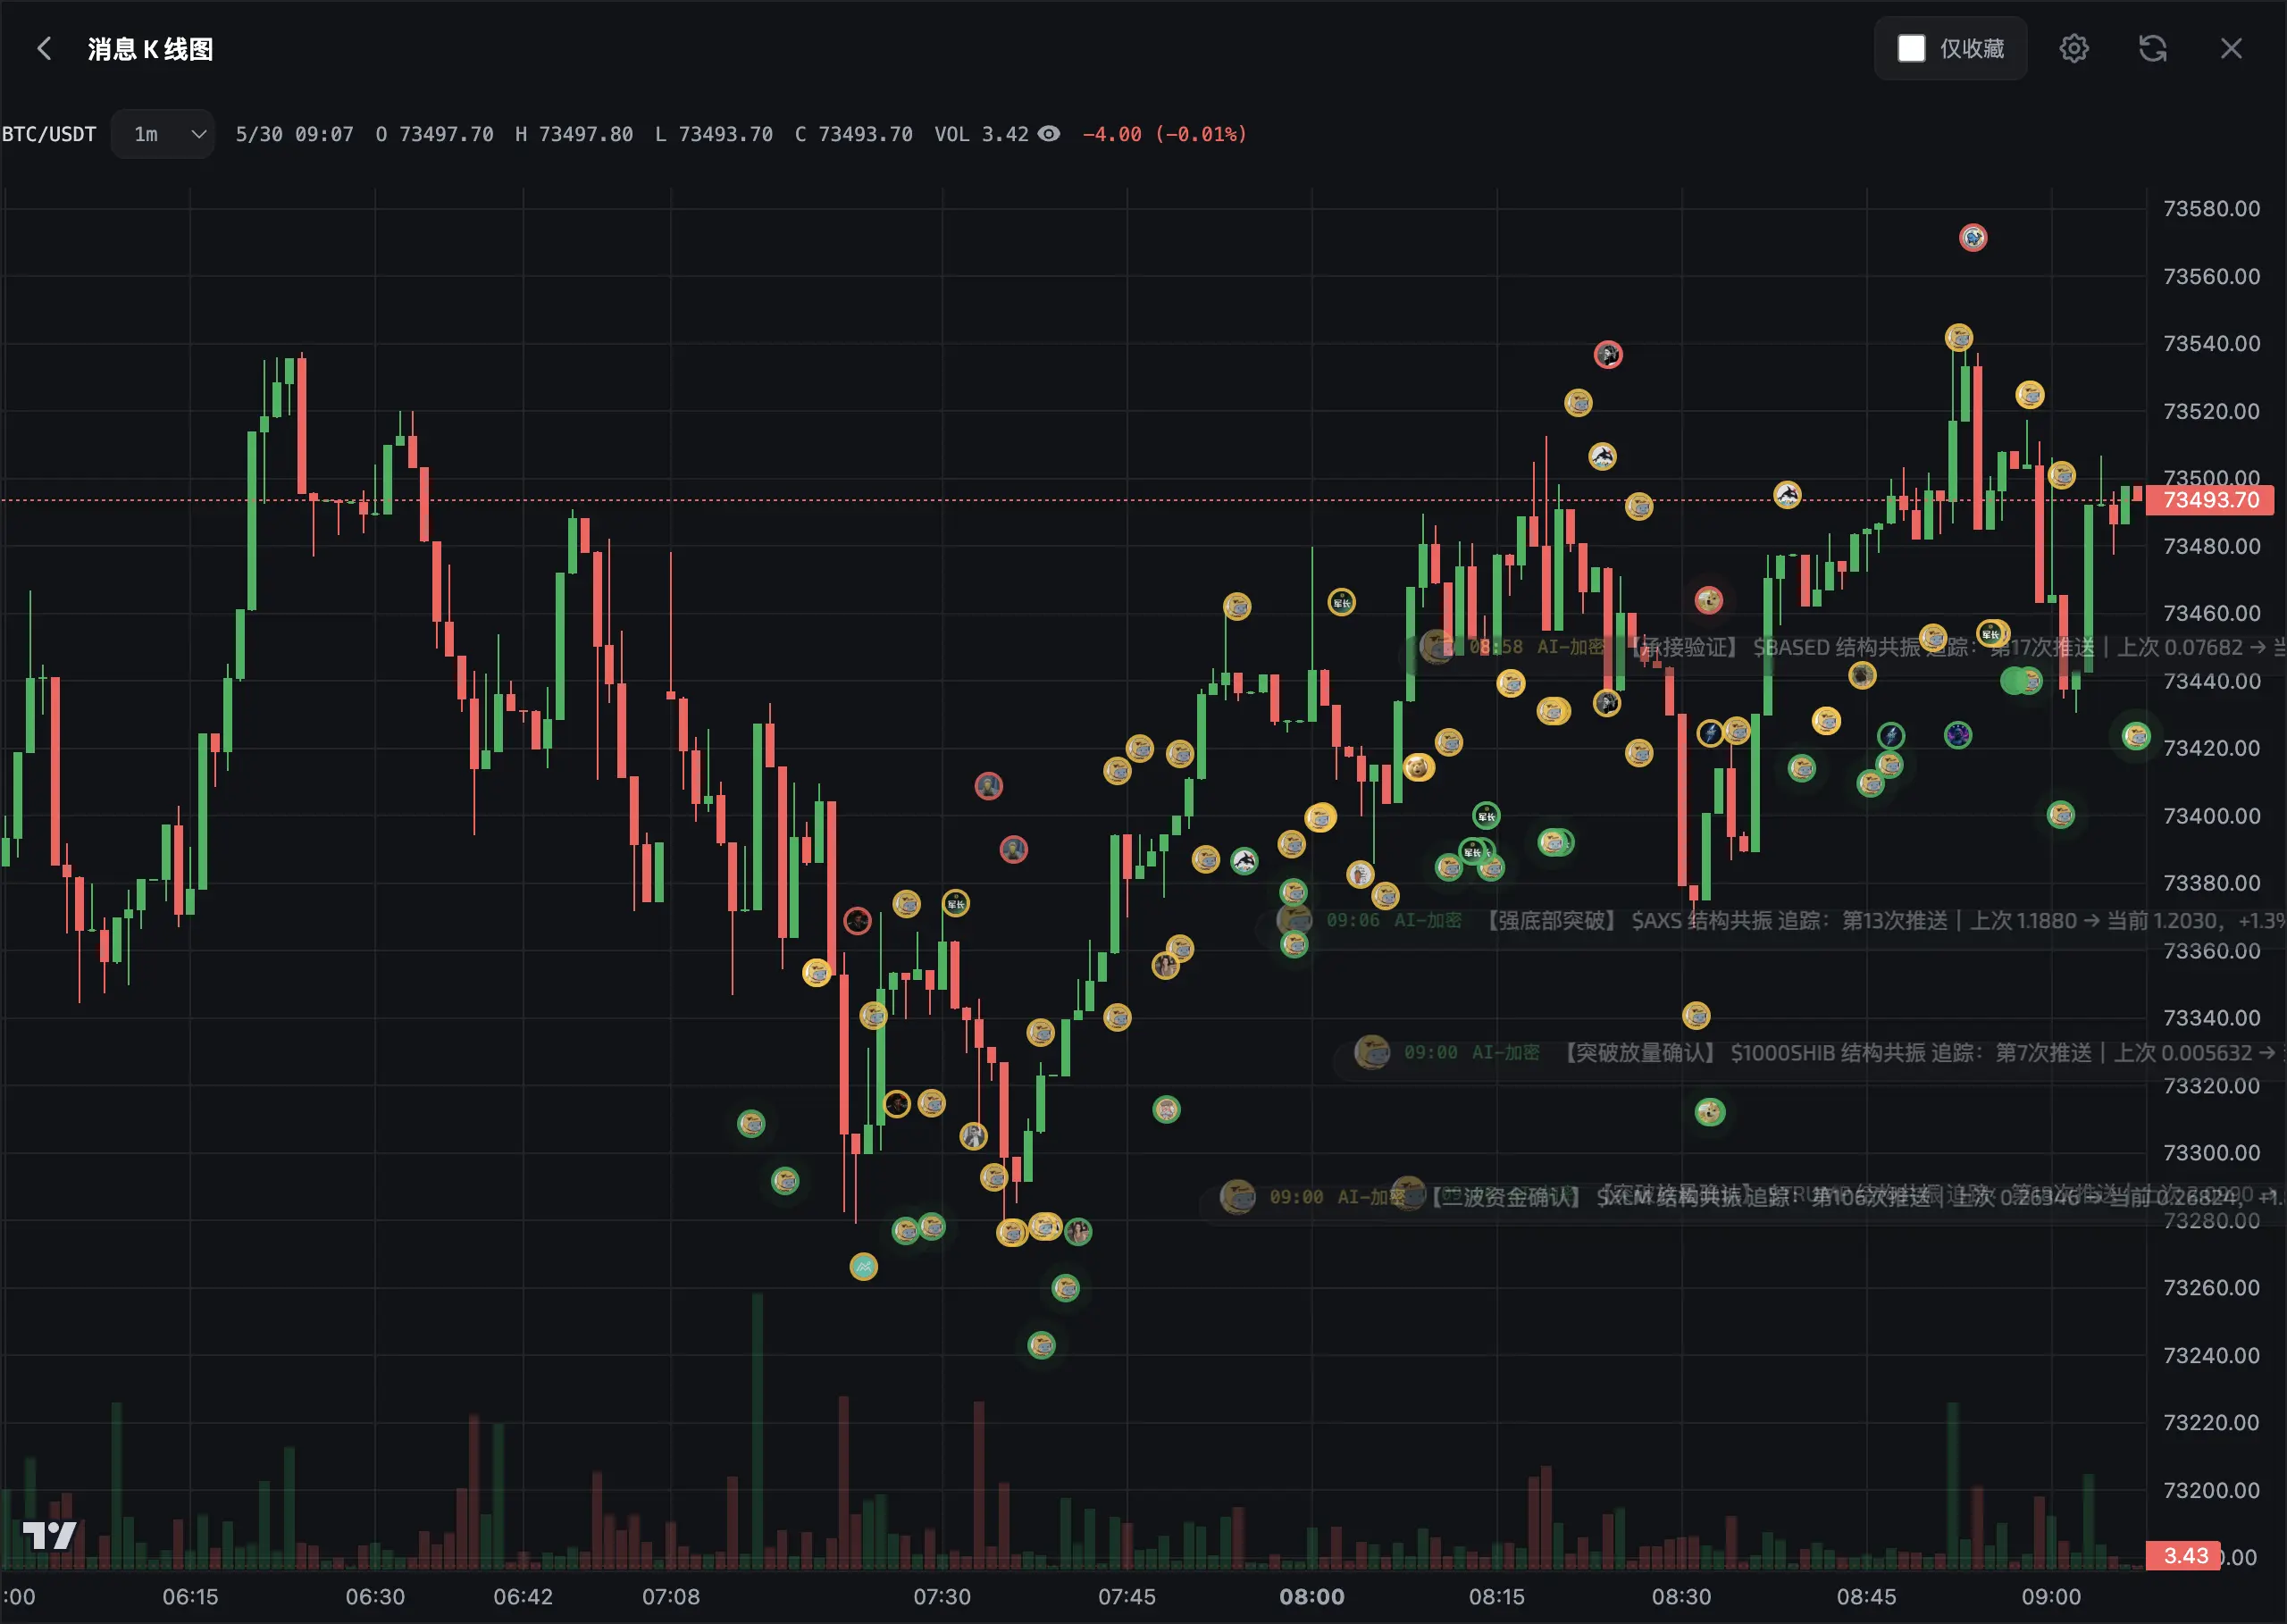
Task: Click the close value C 73493.70
Action: pos(854,134)
